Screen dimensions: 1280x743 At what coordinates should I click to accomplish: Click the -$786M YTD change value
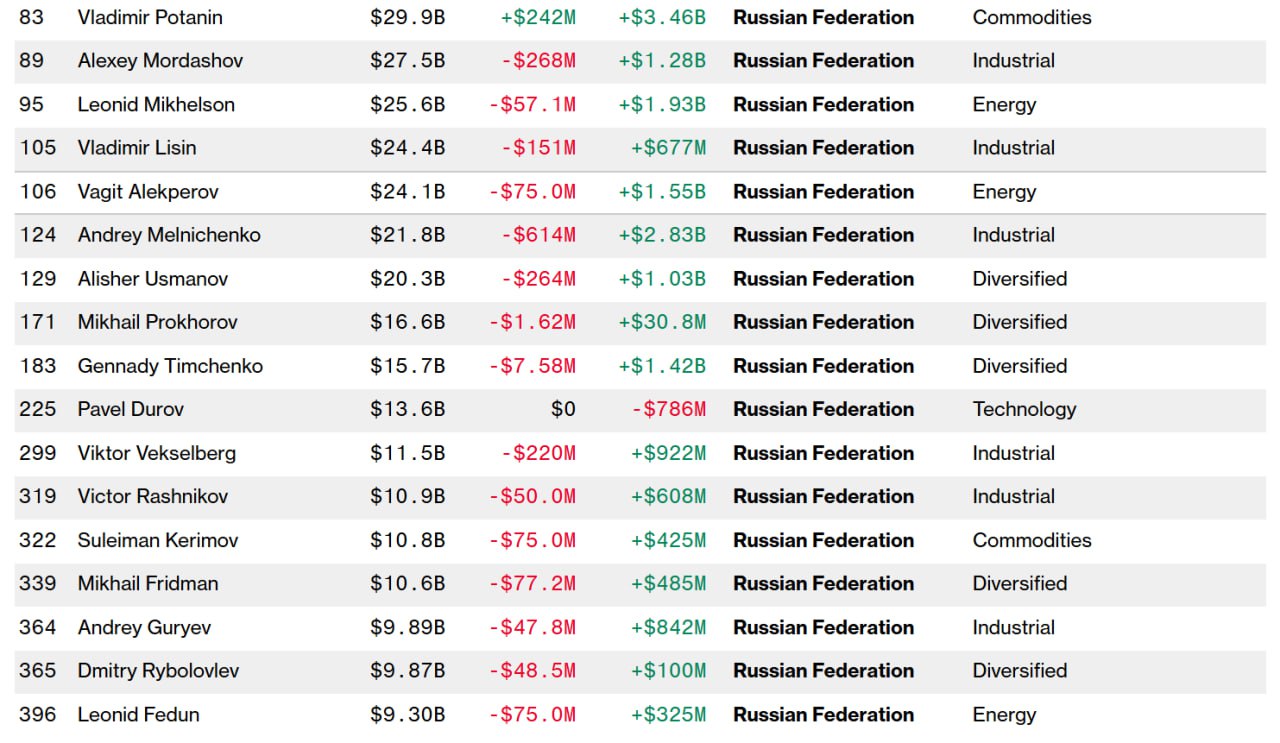(x=668, y=409)
